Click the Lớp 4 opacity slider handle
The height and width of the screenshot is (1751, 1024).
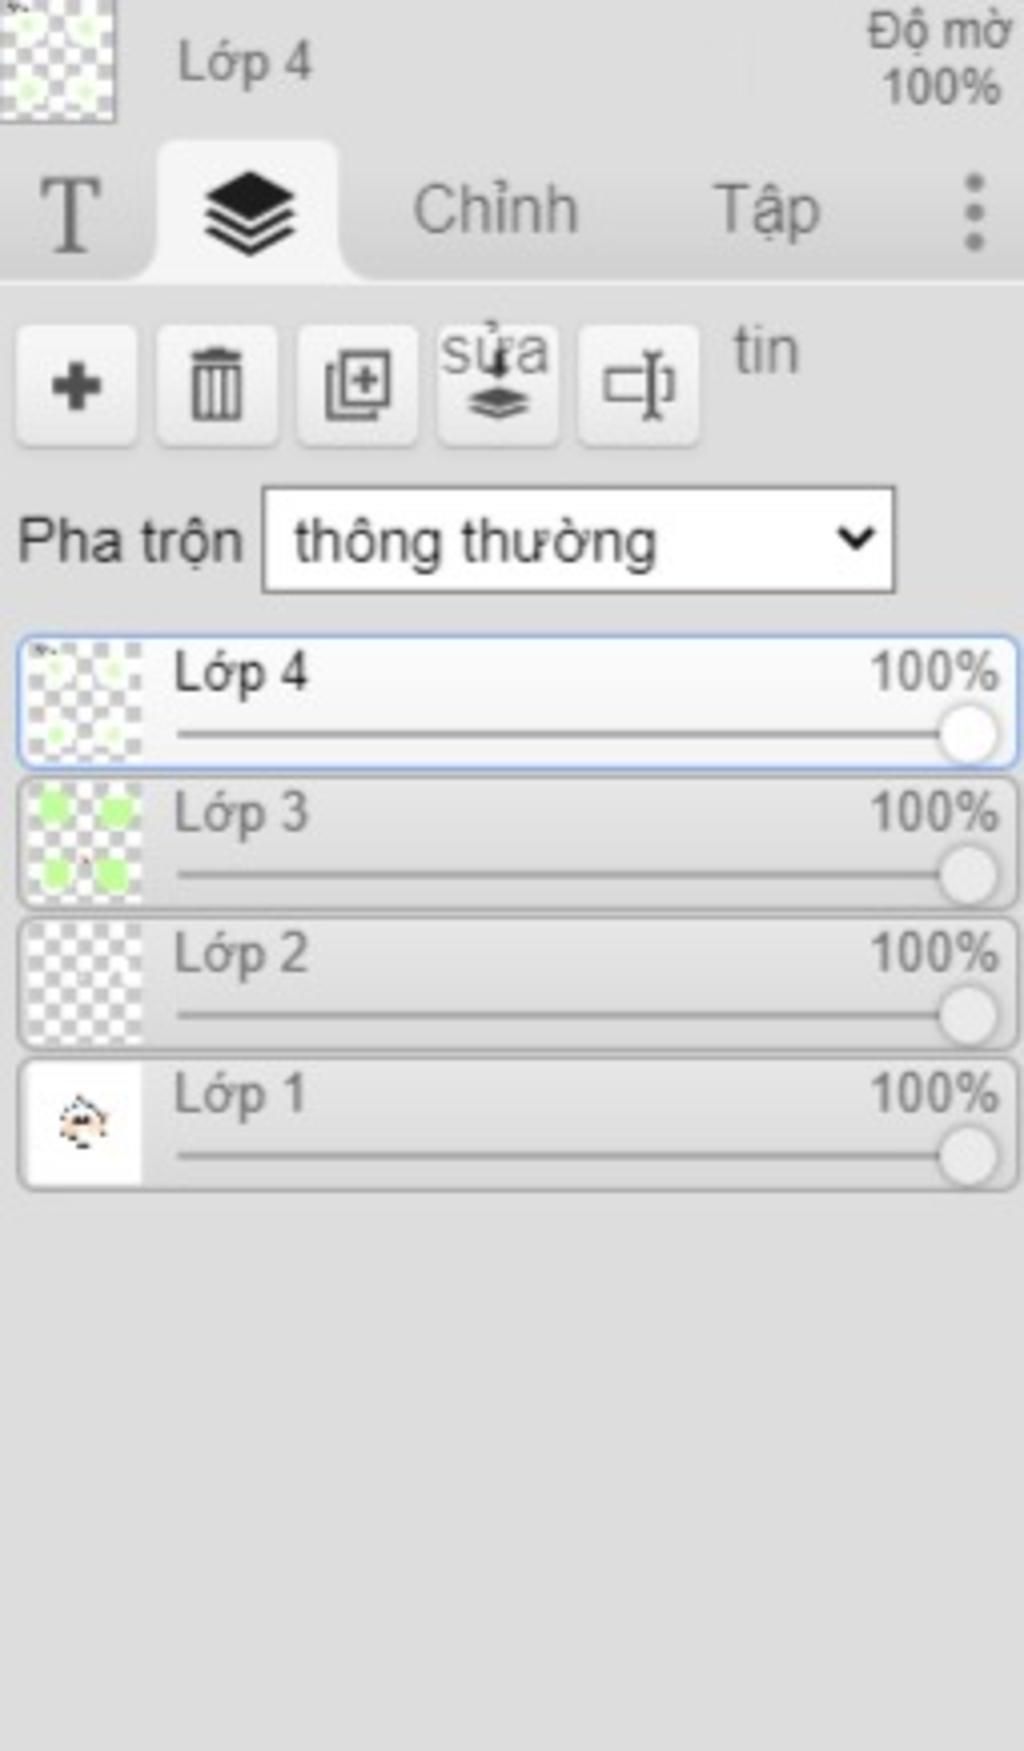pos(968,734)
